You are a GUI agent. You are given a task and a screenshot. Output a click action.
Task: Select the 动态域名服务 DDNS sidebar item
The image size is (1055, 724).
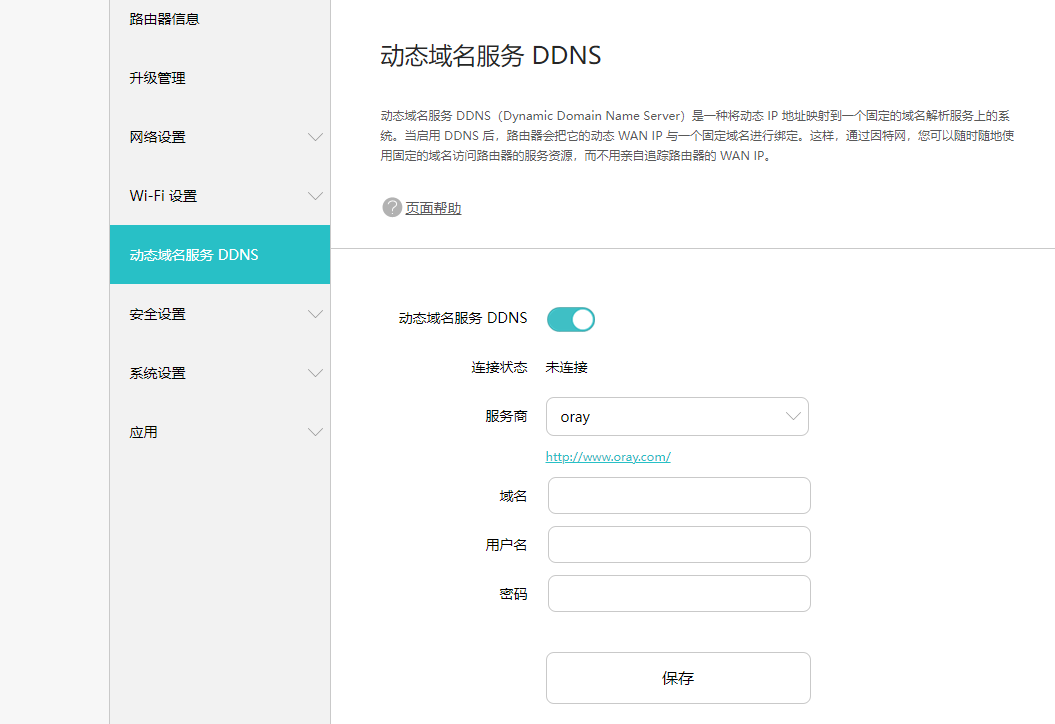tap(194, 255)
